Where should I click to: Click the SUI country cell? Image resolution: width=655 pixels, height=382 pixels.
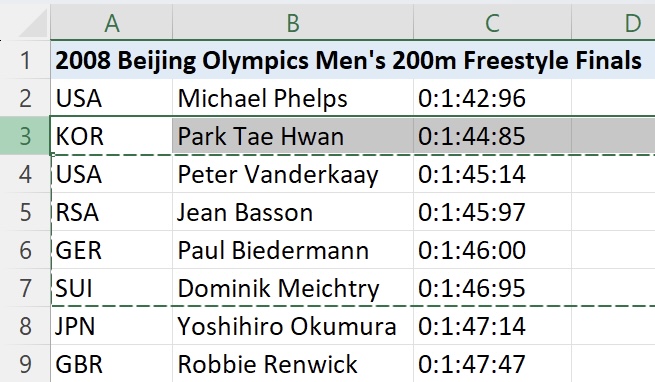(112, 288)
